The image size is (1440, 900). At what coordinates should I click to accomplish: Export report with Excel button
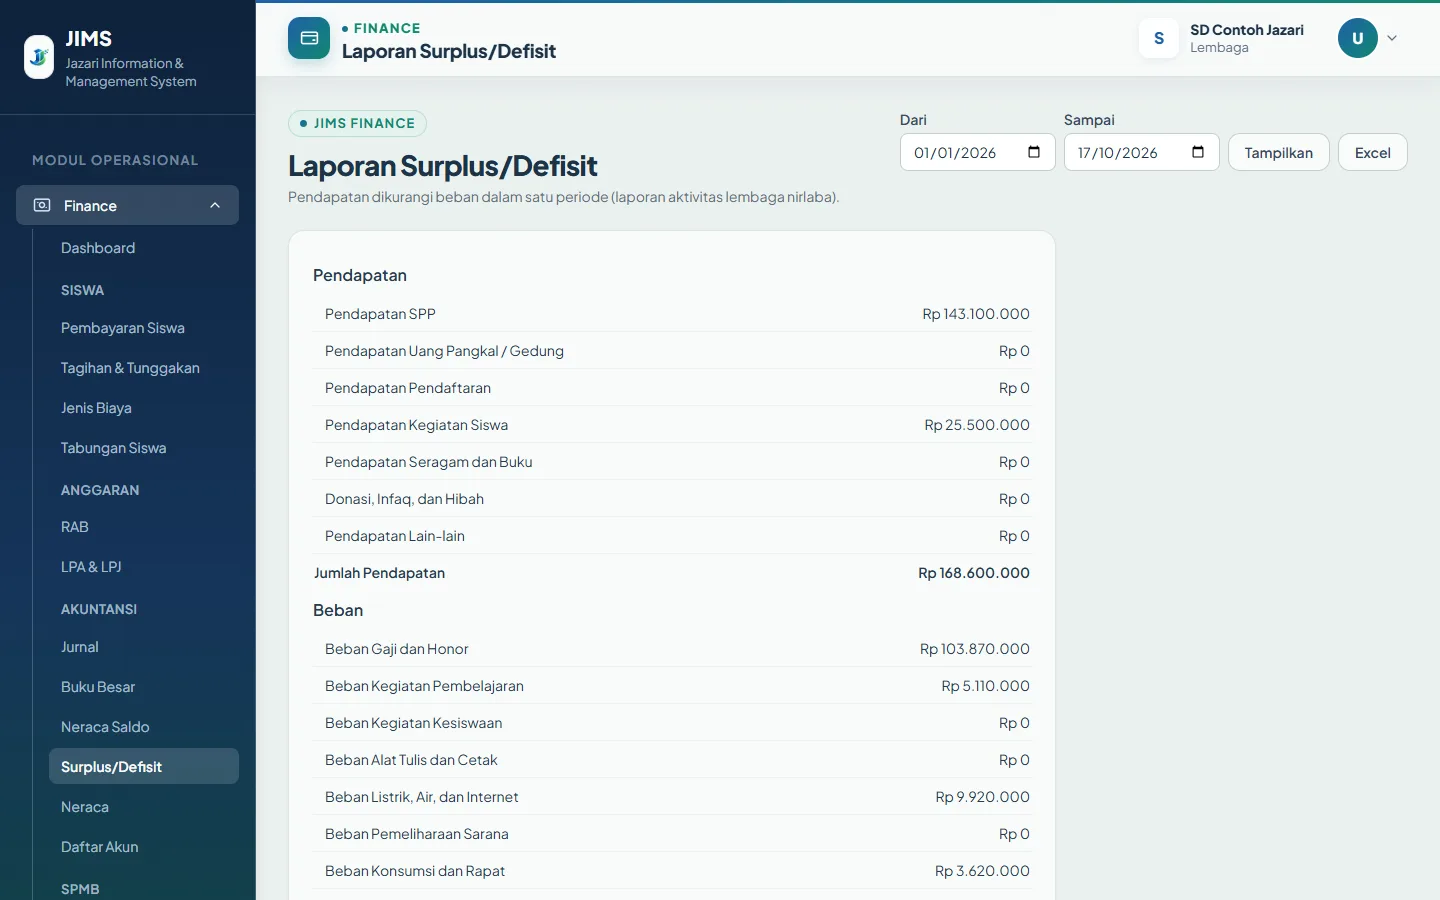pos(1372,152)
